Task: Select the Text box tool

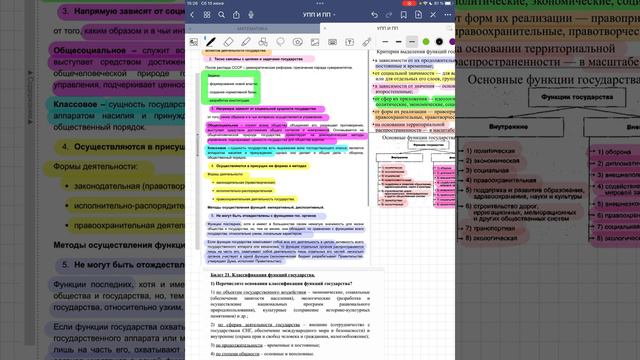Action: [x=349, y=42]
